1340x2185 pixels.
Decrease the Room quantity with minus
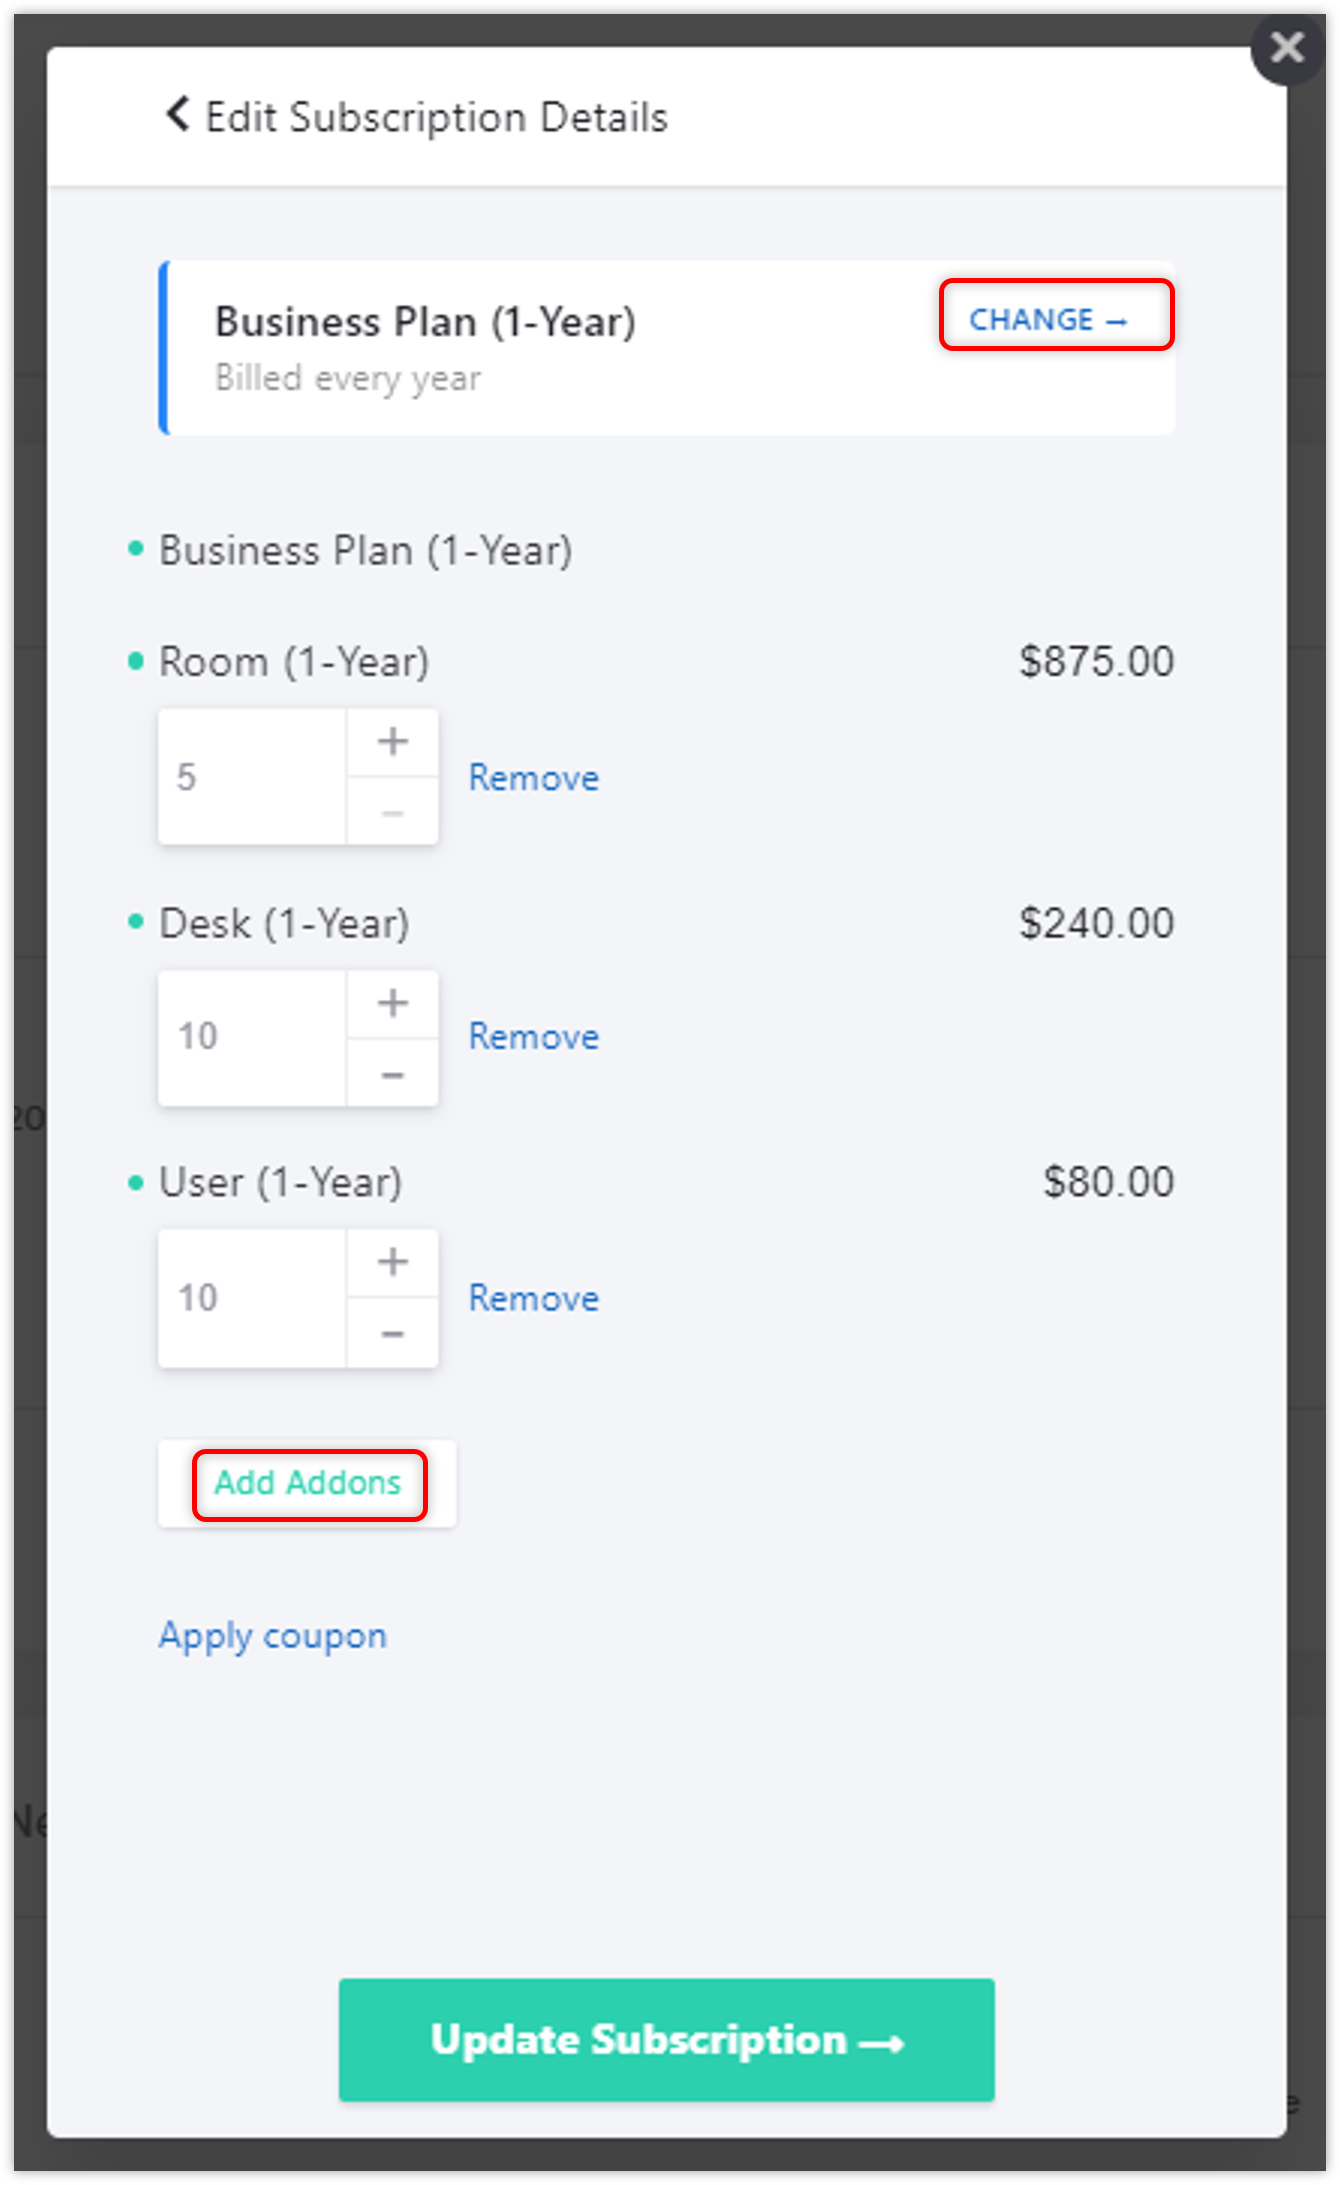(x=392, y=813)
